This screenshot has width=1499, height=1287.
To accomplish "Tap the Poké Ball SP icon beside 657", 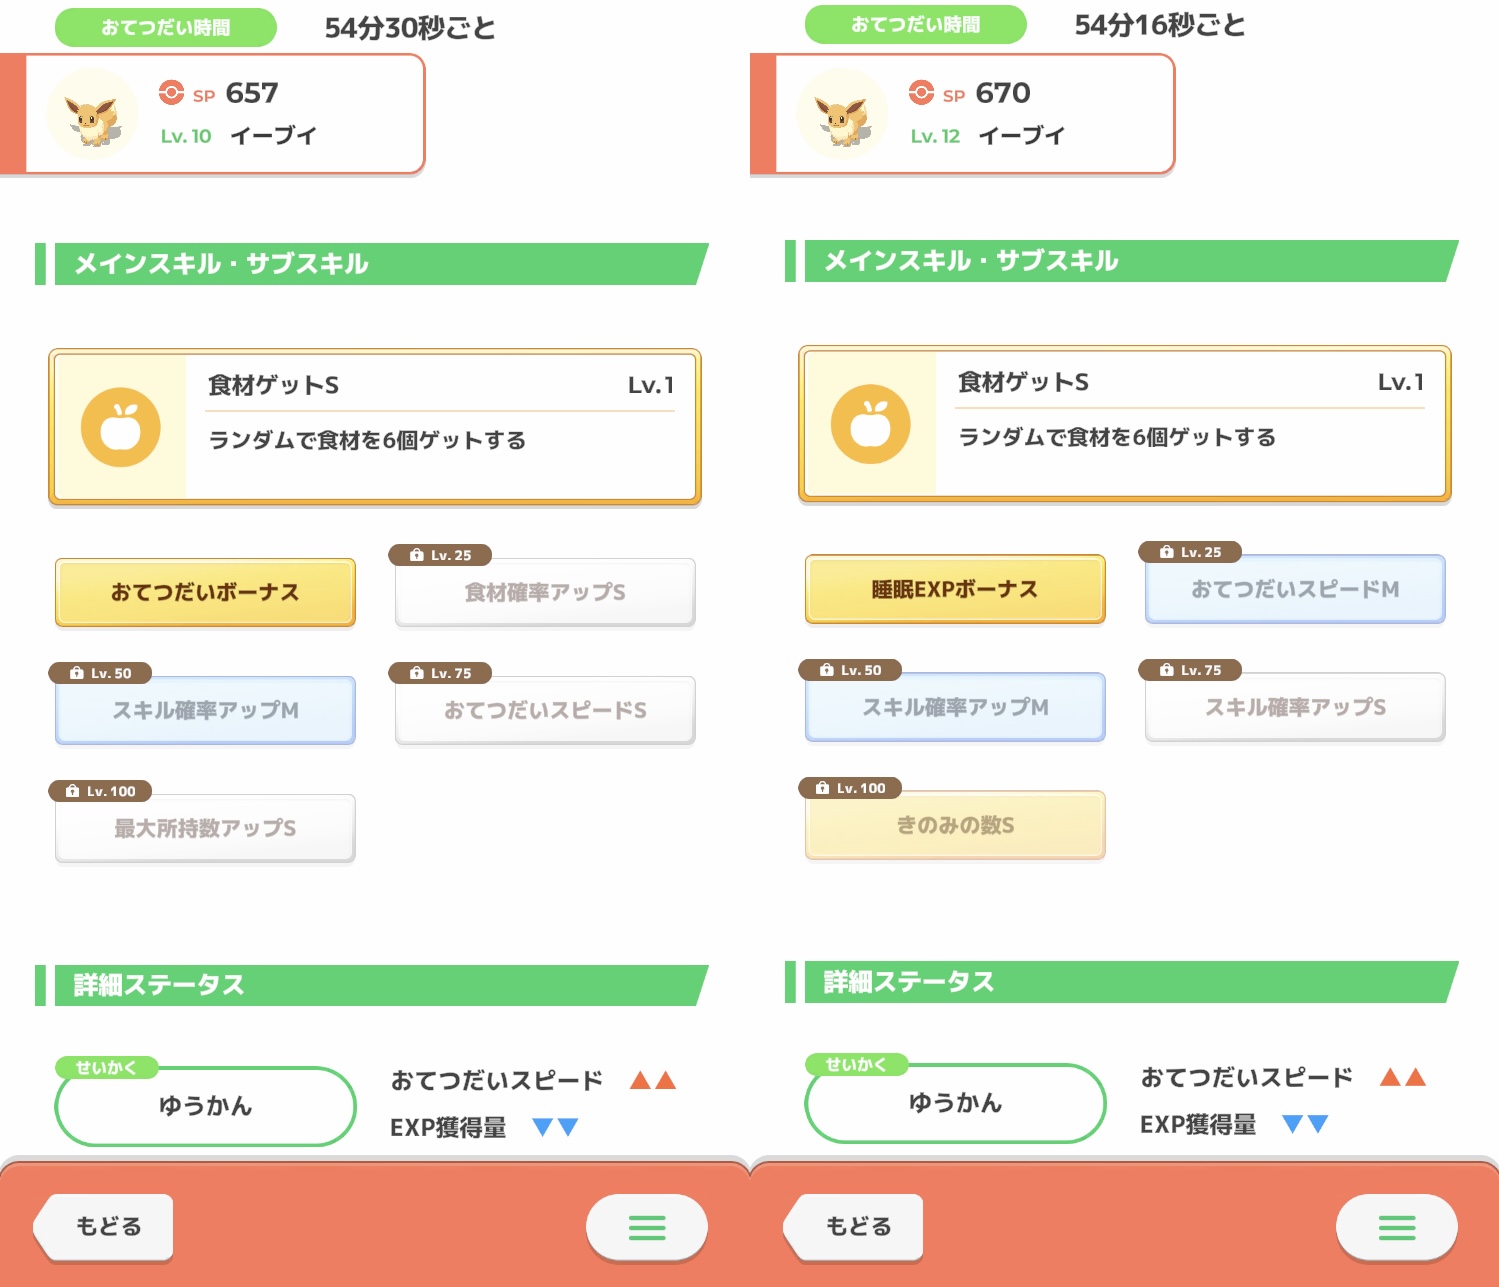I will pyautogui.click(x=171, y=93).
